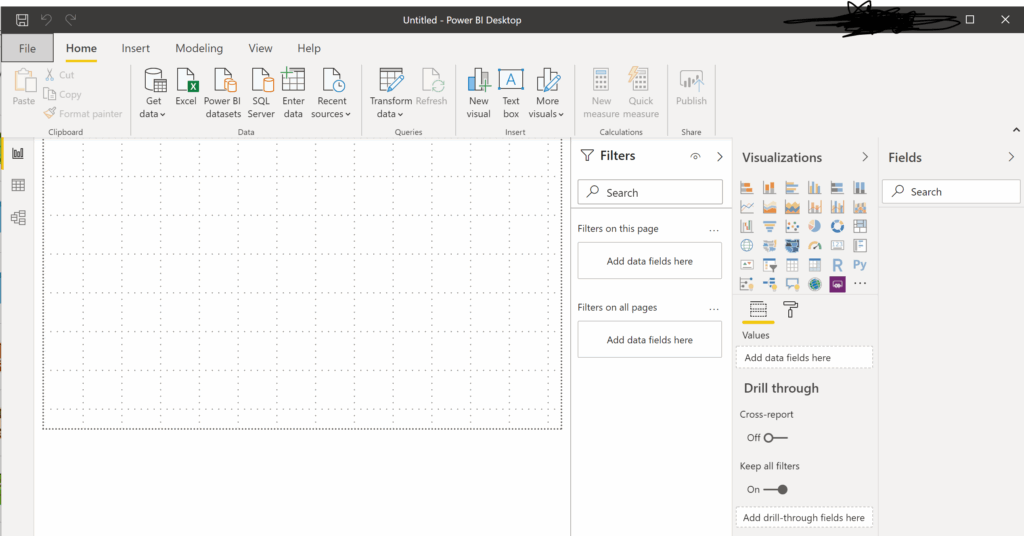Collapse the Visualizations pane chevron
The height and width of the screenshot is (536, 1024).
point(865,157)
